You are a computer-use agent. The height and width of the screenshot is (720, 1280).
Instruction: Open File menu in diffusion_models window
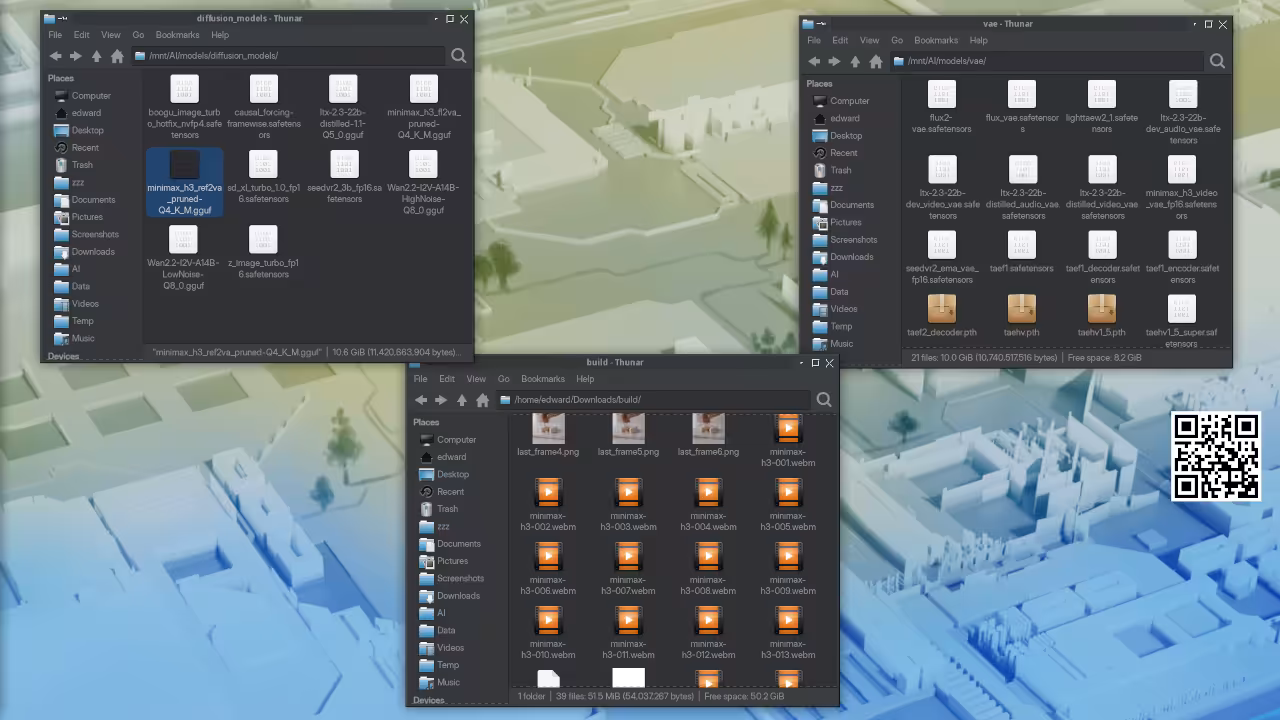coord(55,35)
